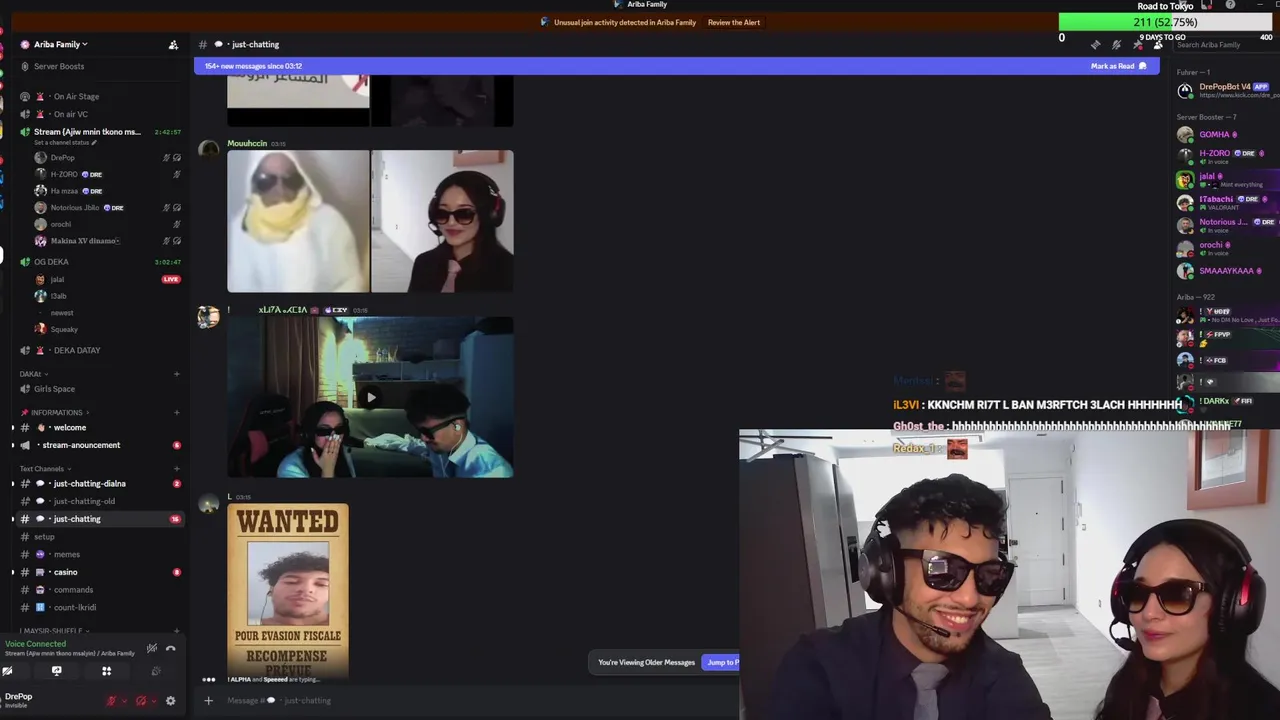1280x720 pixels.
Task: Open audio output options arrow
Action: pyautogui.click(x=153, y=701)
